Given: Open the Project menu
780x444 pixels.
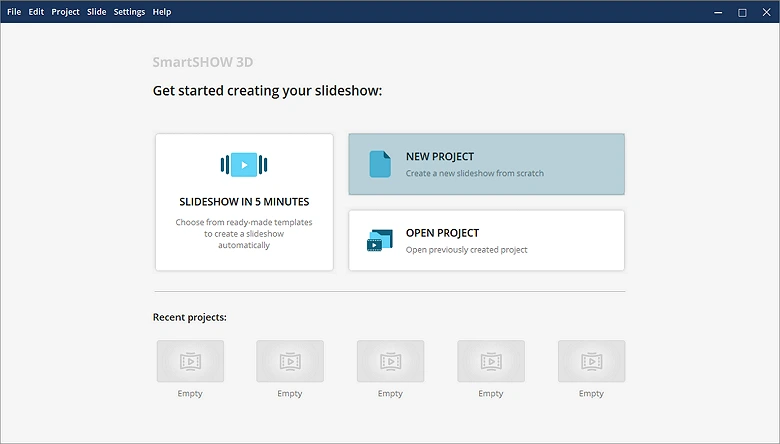Looking at the screenshot, I should coord(65,12).
